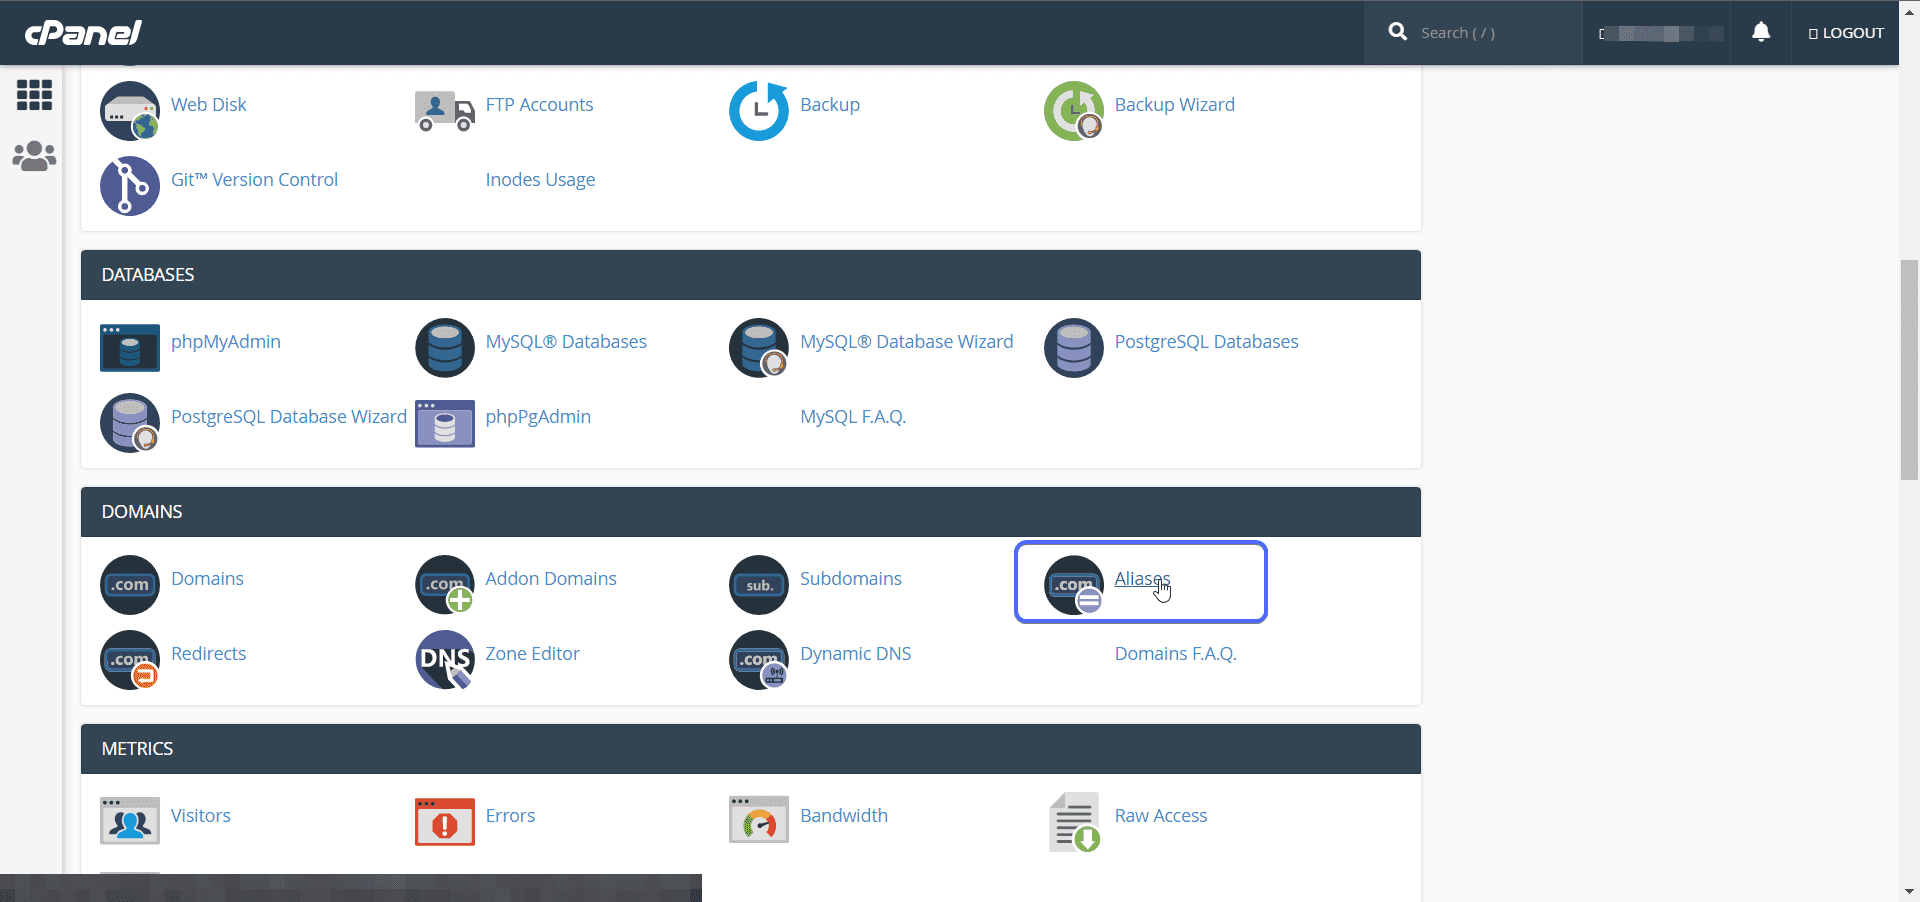Open the phpPgAdmin link
Image resolution: width=1920 pixels, height=902 pixels.
tap(538, 417)
